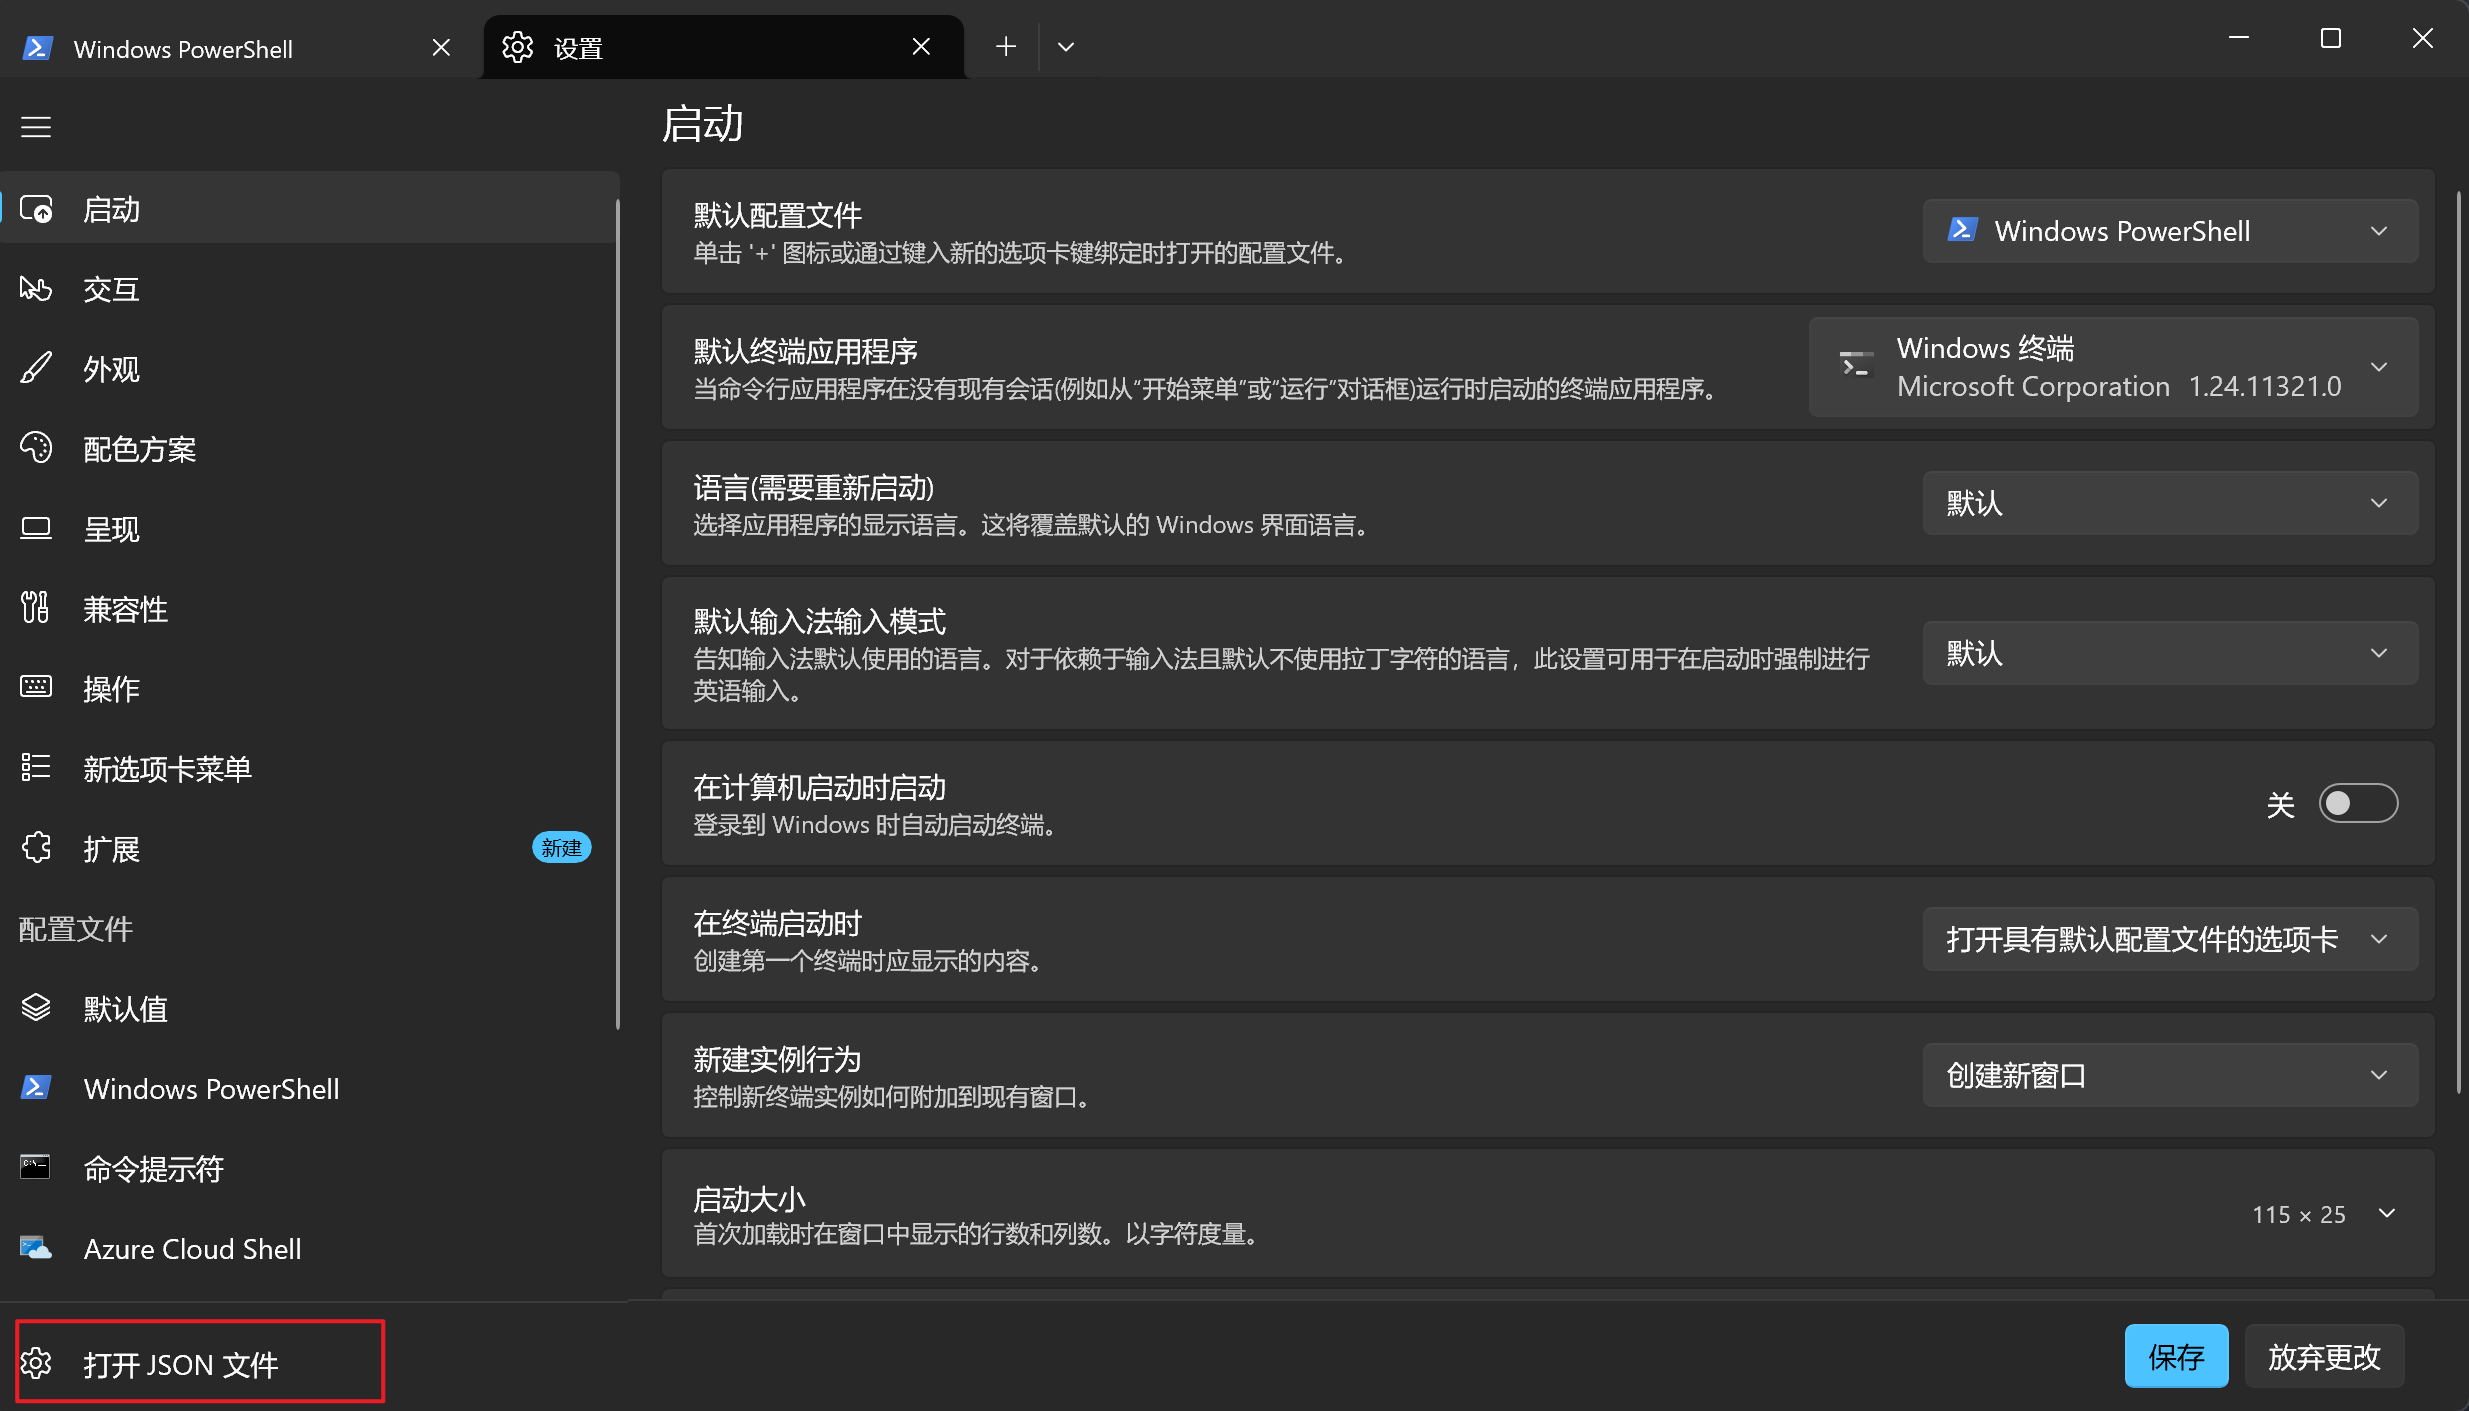Screen dimensions: 2469x1411
Task: Click the 兼容性 tools icon
Action: pos(36,607)
